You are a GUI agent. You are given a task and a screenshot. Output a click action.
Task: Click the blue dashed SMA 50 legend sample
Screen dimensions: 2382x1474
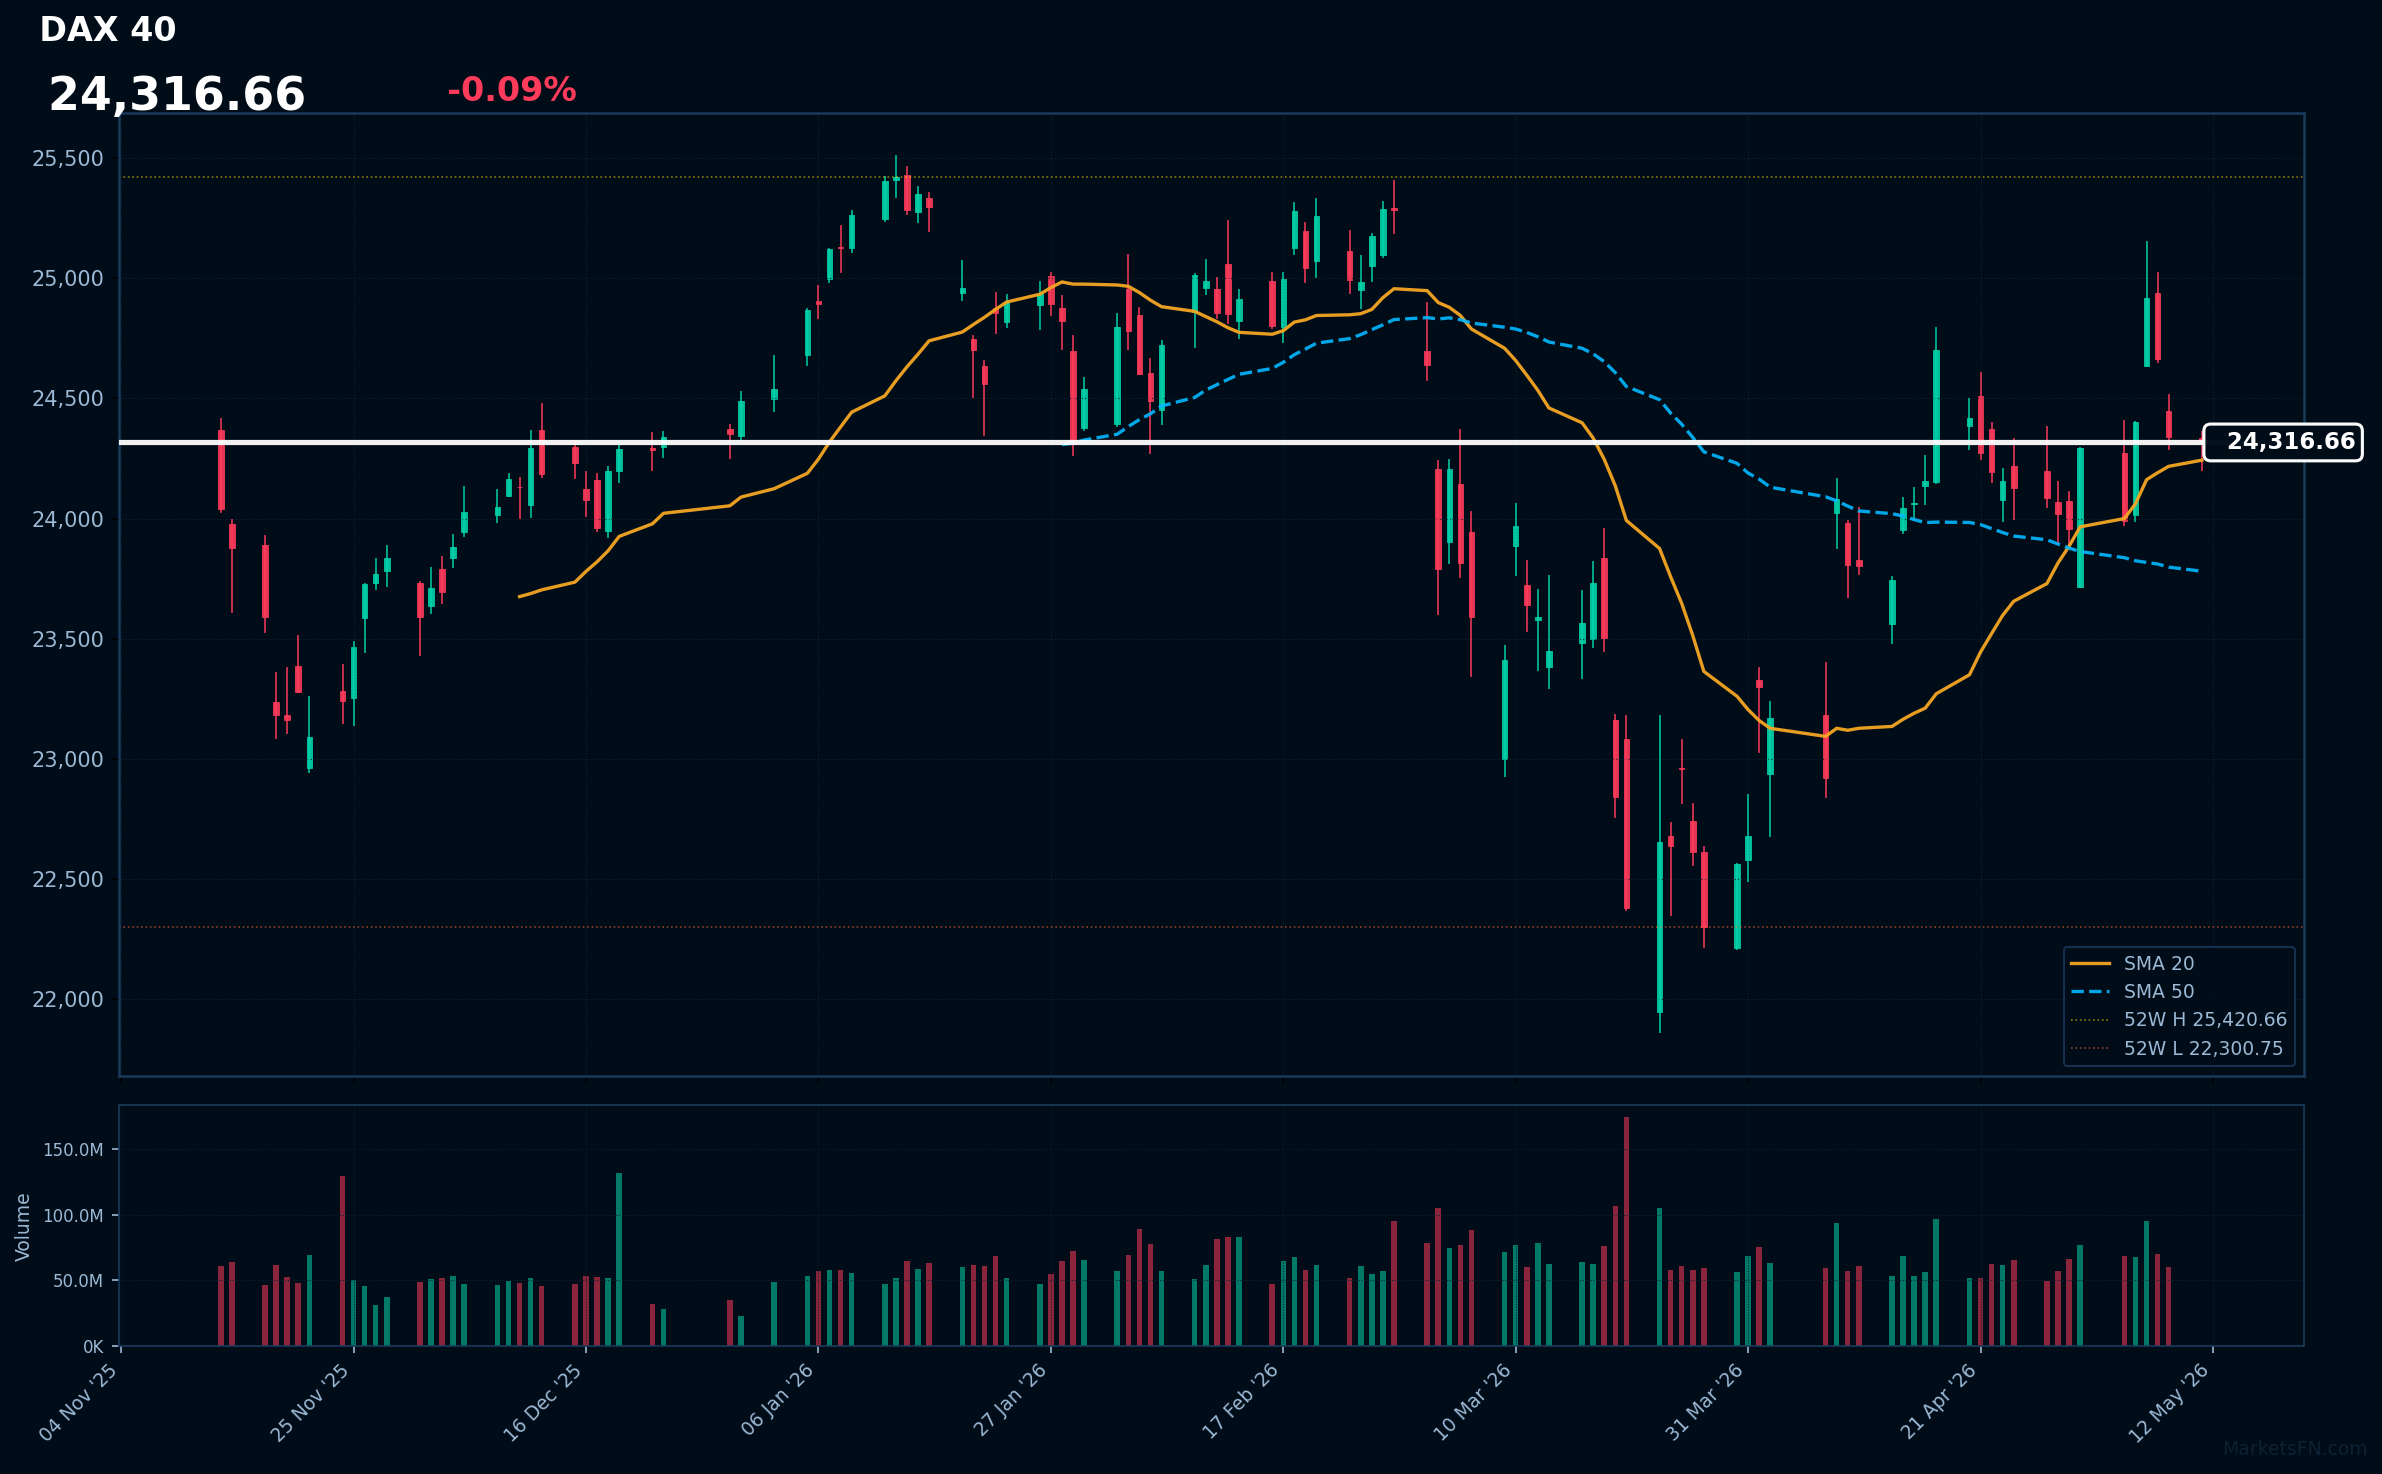2090,992
